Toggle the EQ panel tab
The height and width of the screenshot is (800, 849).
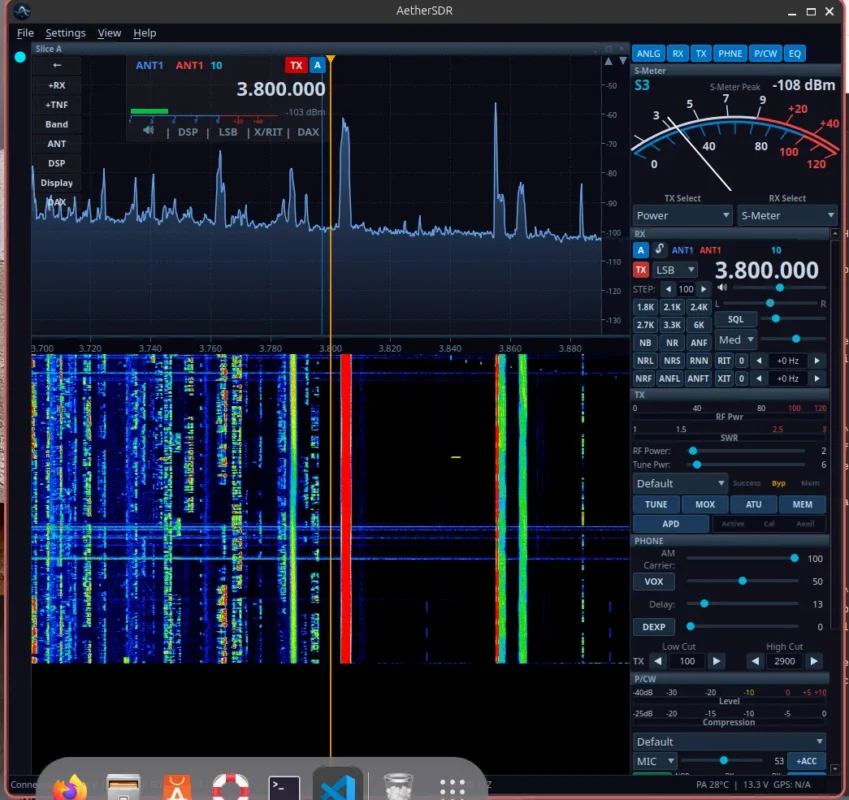(x=794, y=54)
